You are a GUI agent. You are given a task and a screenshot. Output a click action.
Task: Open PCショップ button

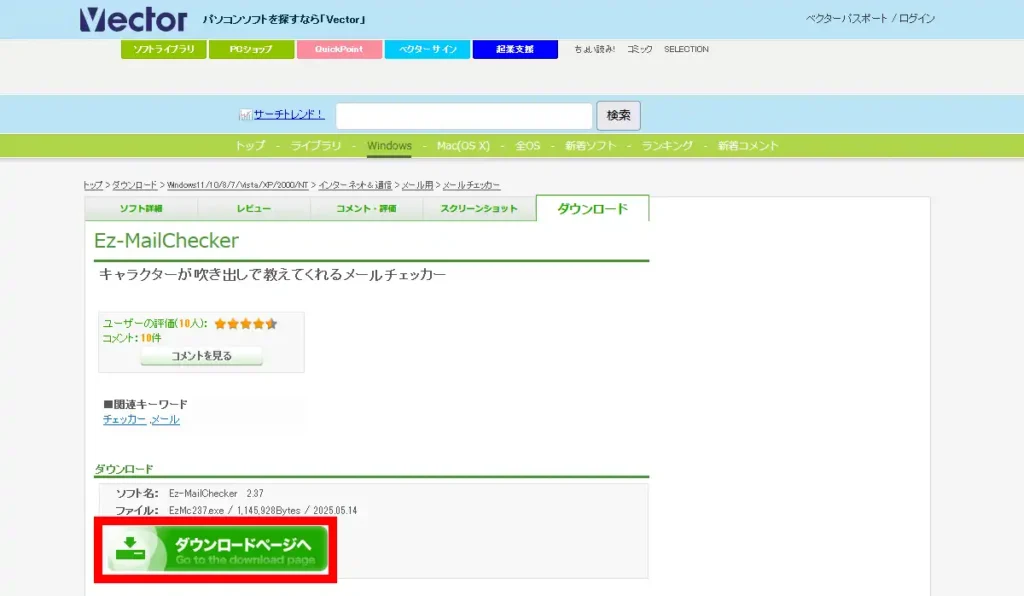coord(251,49)
